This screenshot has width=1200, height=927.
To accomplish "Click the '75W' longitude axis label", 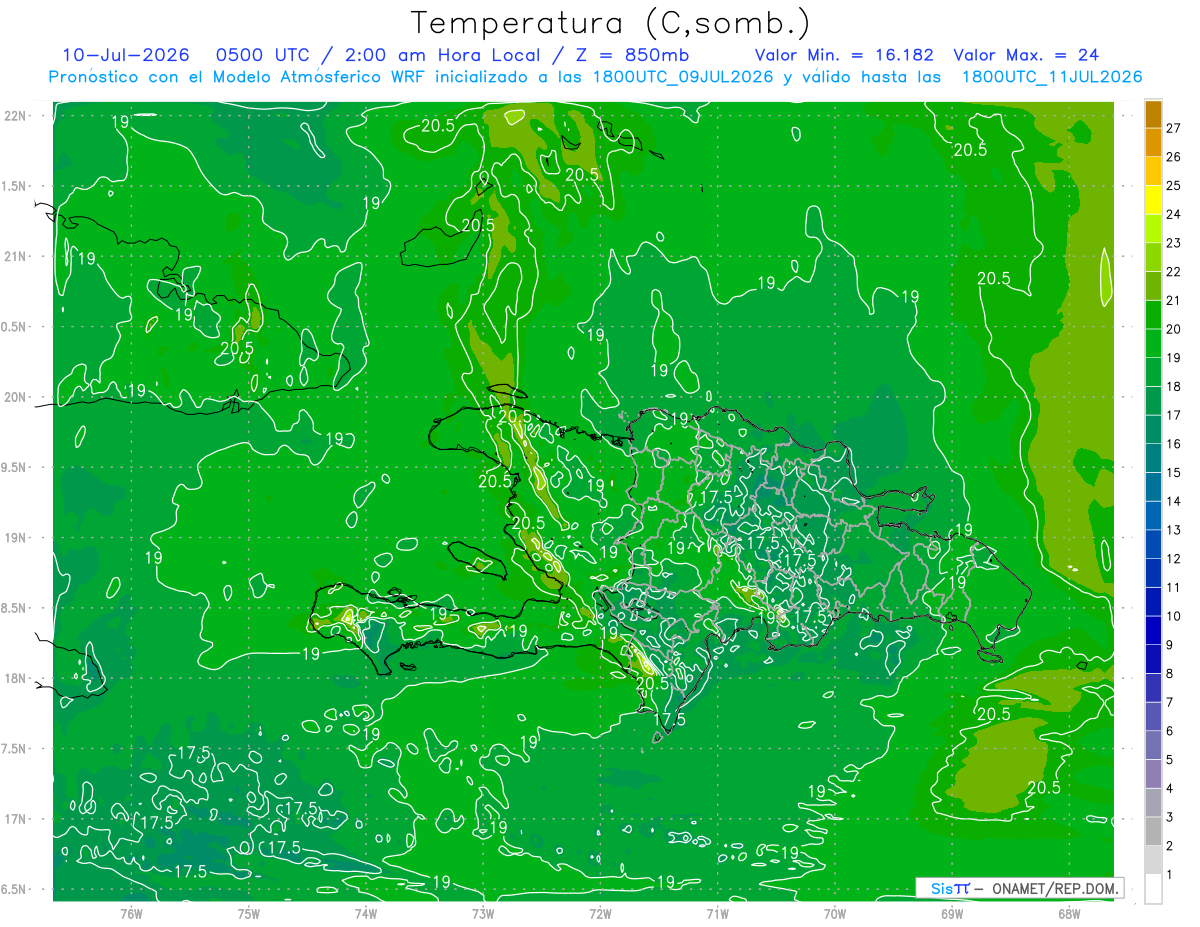I will [249, 914].
